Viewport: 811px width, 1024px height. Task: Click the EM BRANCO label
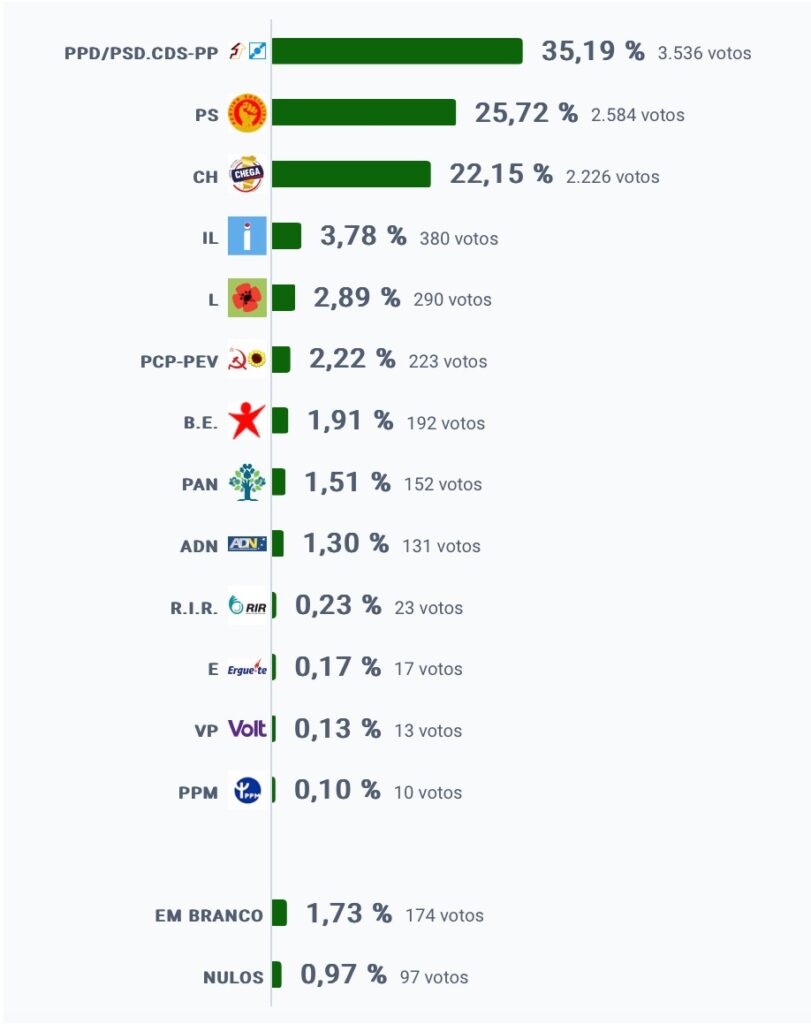pyautogui.click(x=209, y=916)
